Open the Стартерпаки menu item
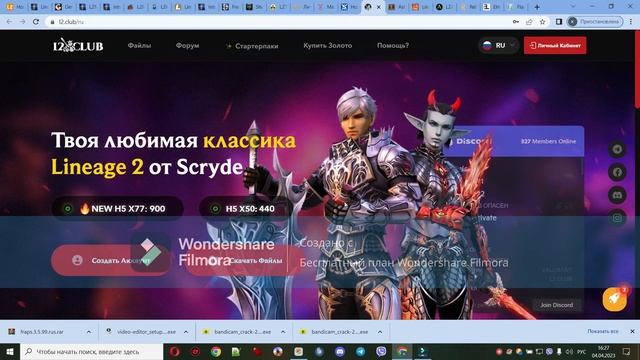Screen dimensions: 640x360 252,46
